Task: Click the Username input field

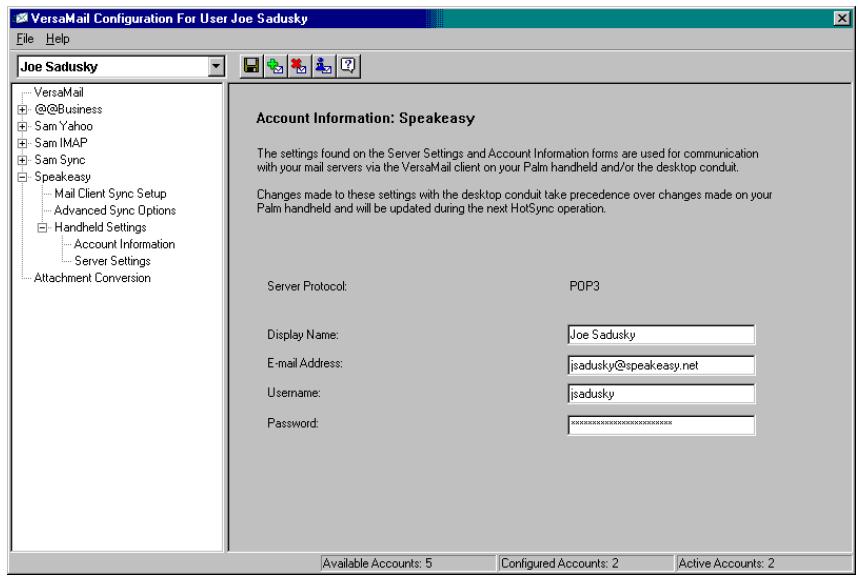Action: pyautogui.click(x=661, y=393)
